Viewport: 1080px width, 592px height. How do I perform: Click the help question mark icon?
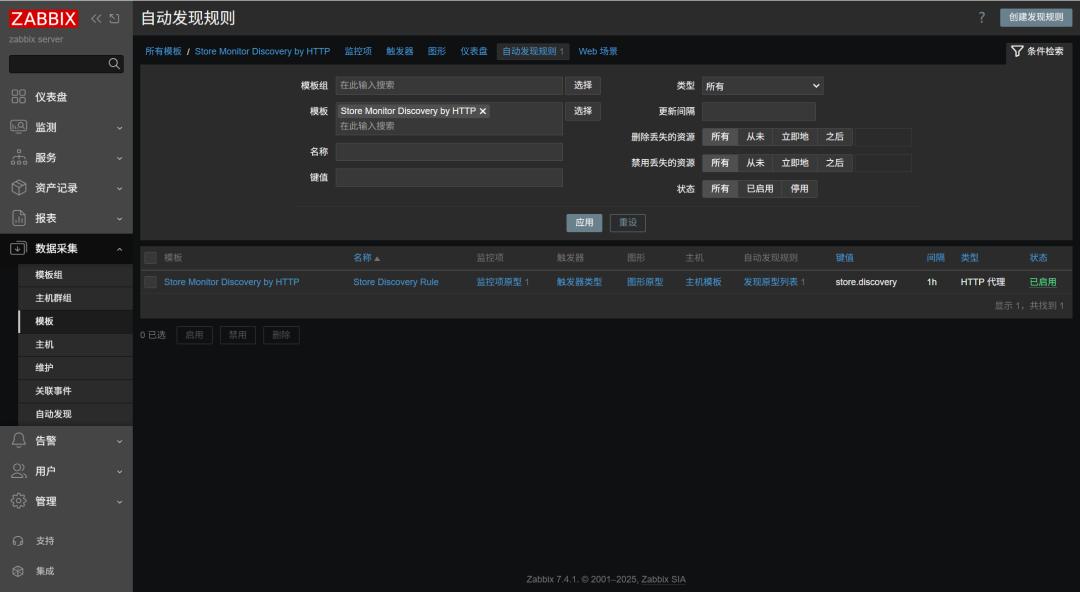982,17
